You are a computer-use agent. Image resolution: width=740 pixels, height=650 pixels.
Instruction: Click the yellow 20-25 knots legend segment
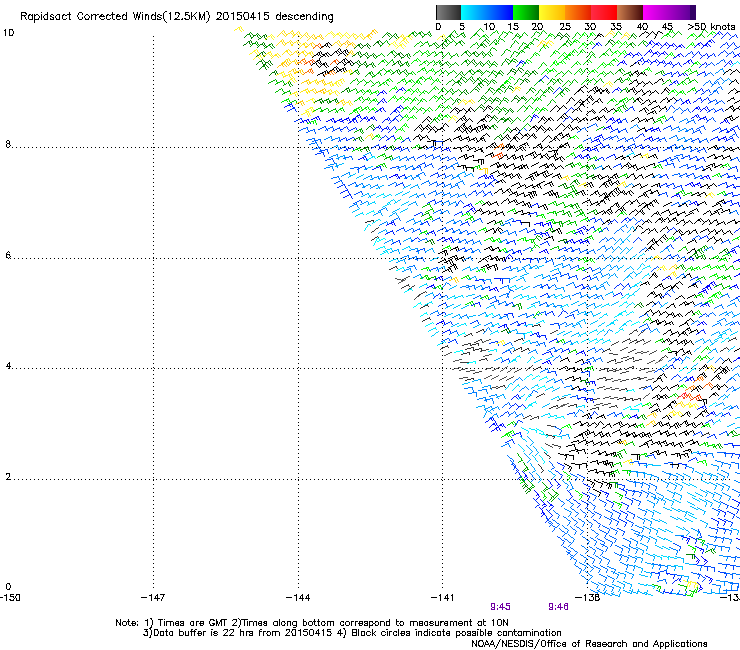552,12
